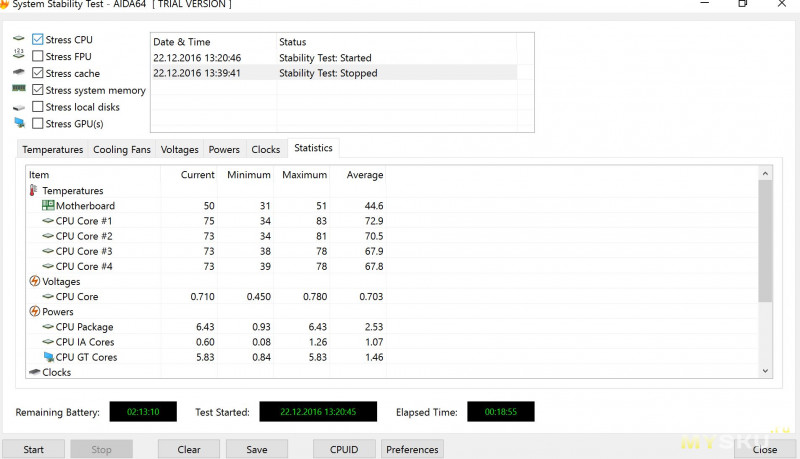This screenshot has height=459, width=800.
Task: Click the Minimum column header
Action: coord(246,175)
